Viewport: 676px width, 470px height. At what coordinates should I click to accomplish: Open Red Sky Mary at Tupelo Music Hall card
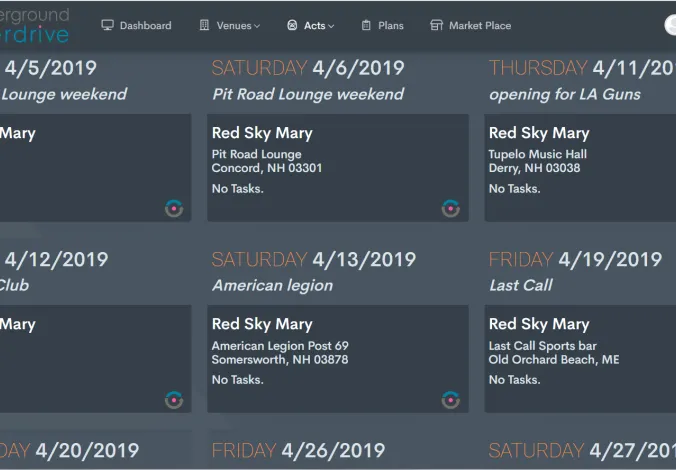coord(580,168)
